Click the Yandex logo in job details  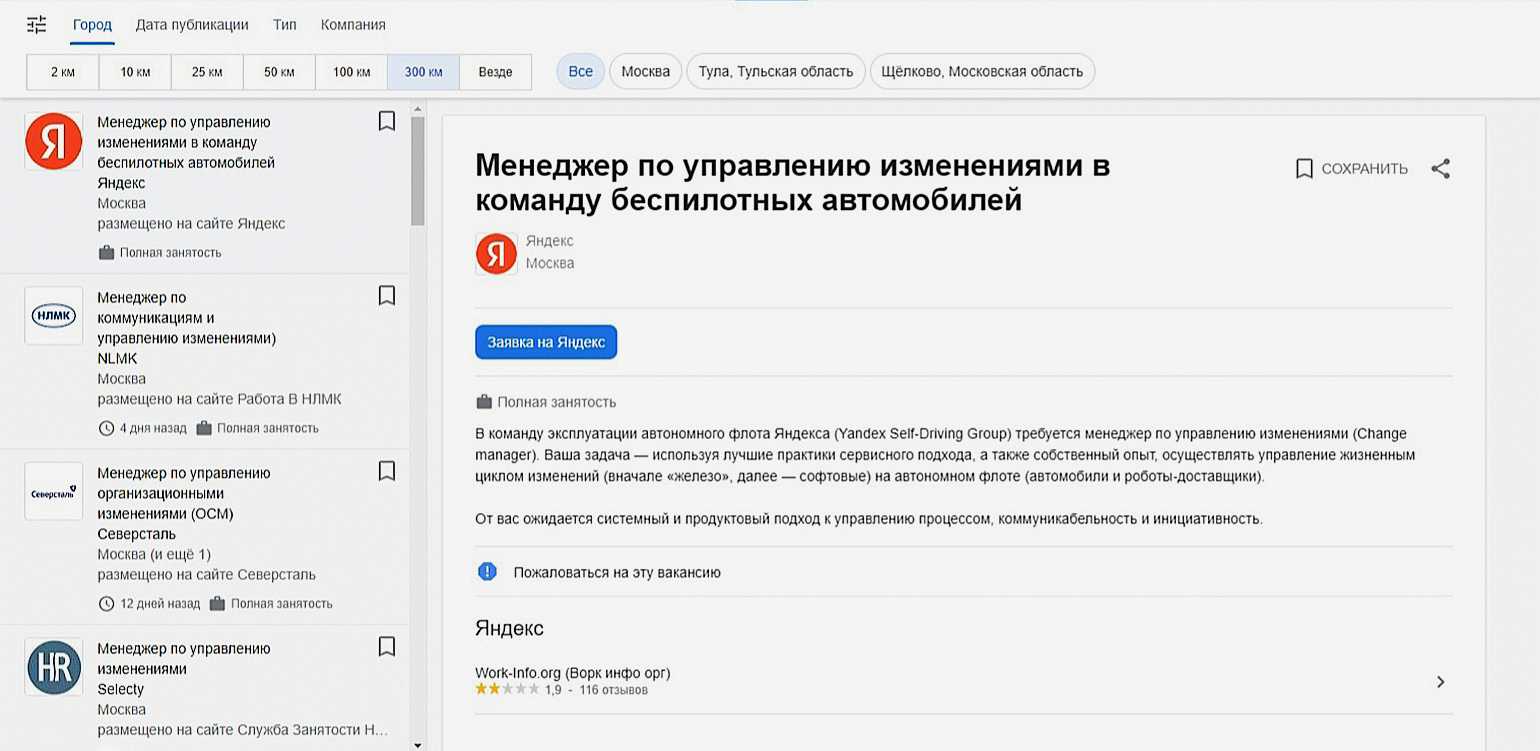[496, 253]
